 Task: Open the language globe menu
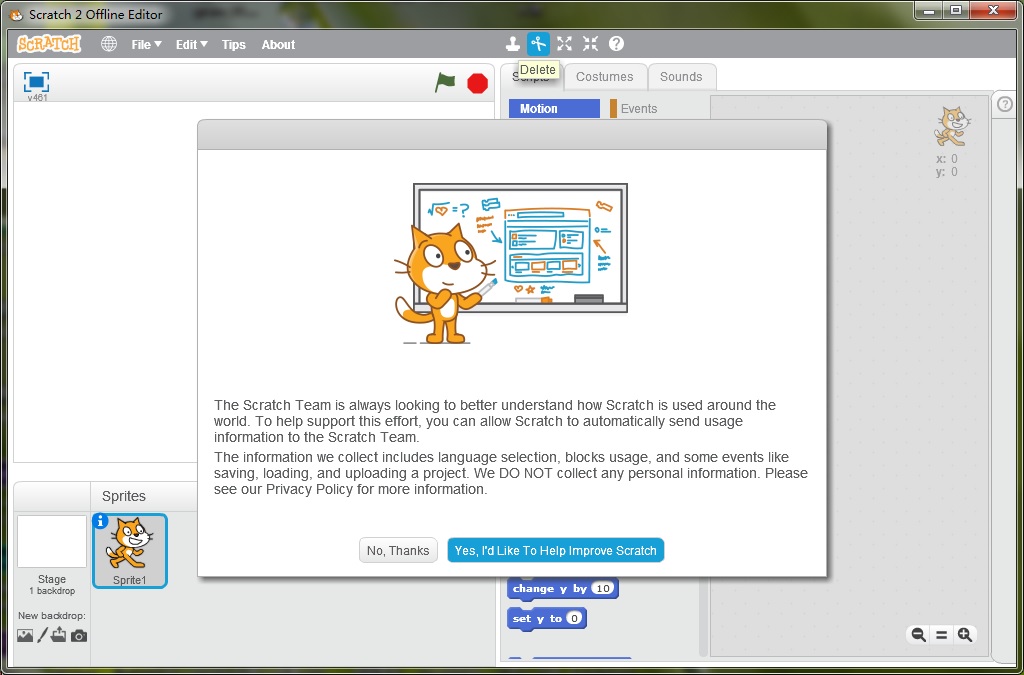point(109,44)
